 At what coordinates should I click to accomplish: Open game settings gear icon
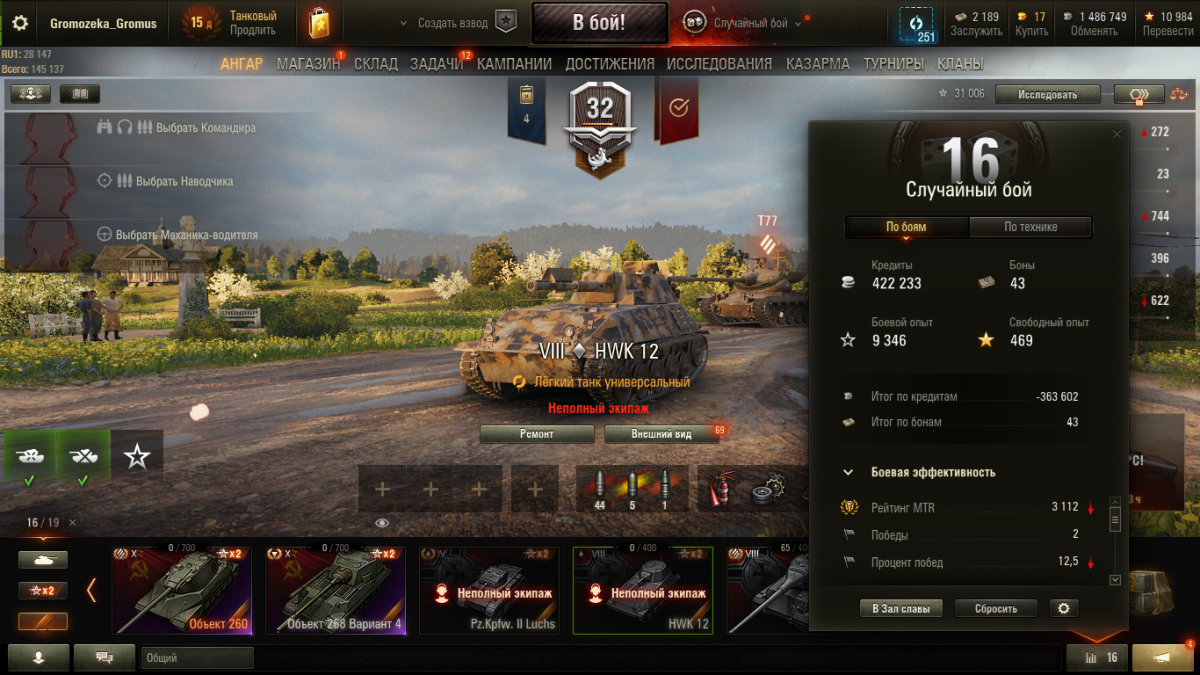coord(20,23)
